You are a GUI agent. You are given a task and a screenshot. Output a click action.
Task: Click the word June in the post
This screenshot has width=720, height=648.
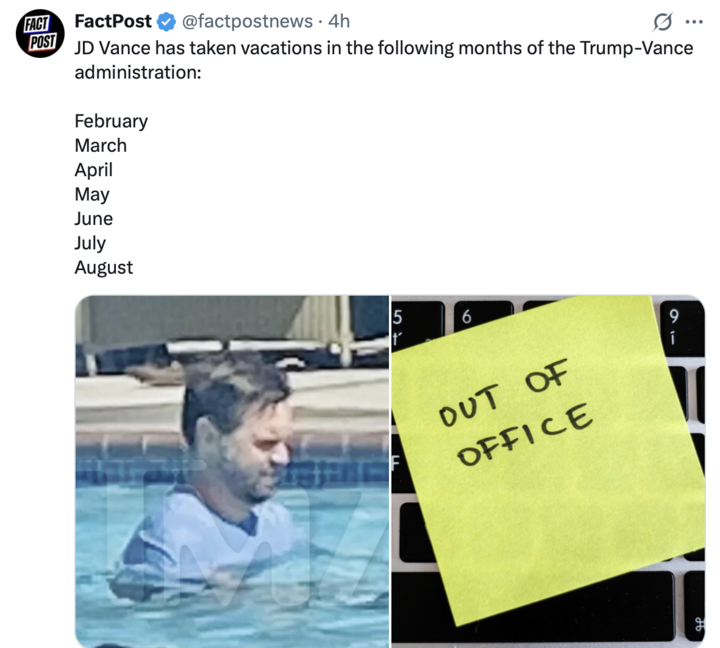[94, 218]
